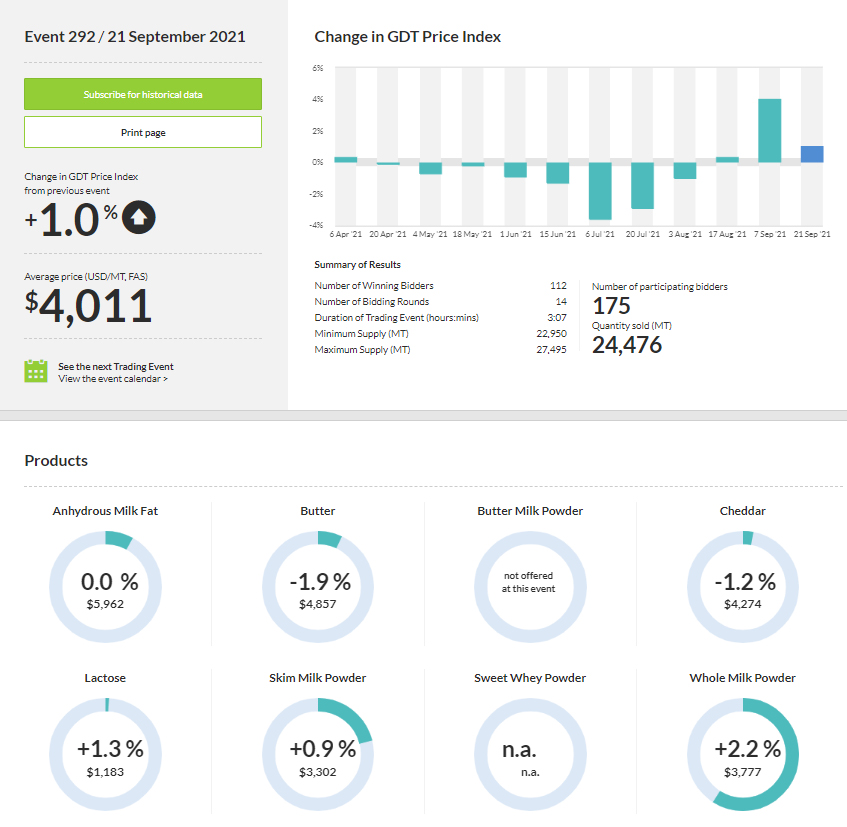Select the Whole Milk Powder donut chart

[x=743, y=754]
